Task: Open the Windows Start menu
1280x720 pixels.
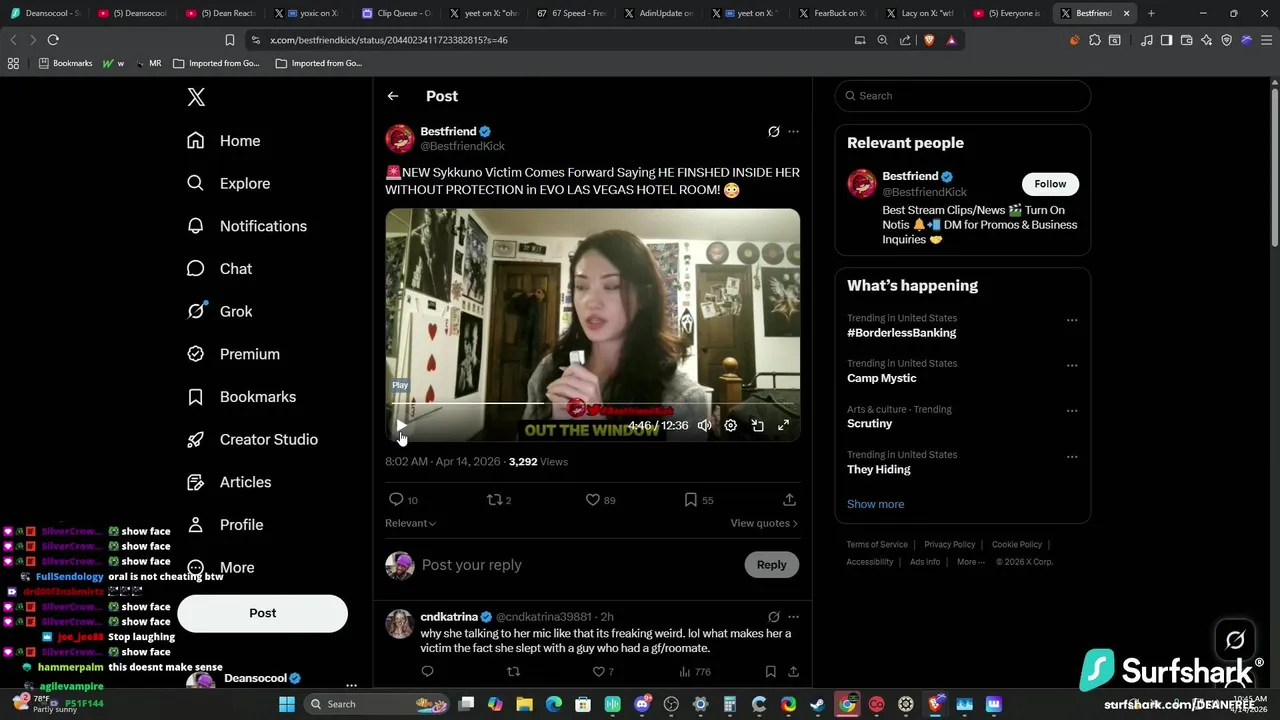Action: pyautogui.click(x=287, y=704)
